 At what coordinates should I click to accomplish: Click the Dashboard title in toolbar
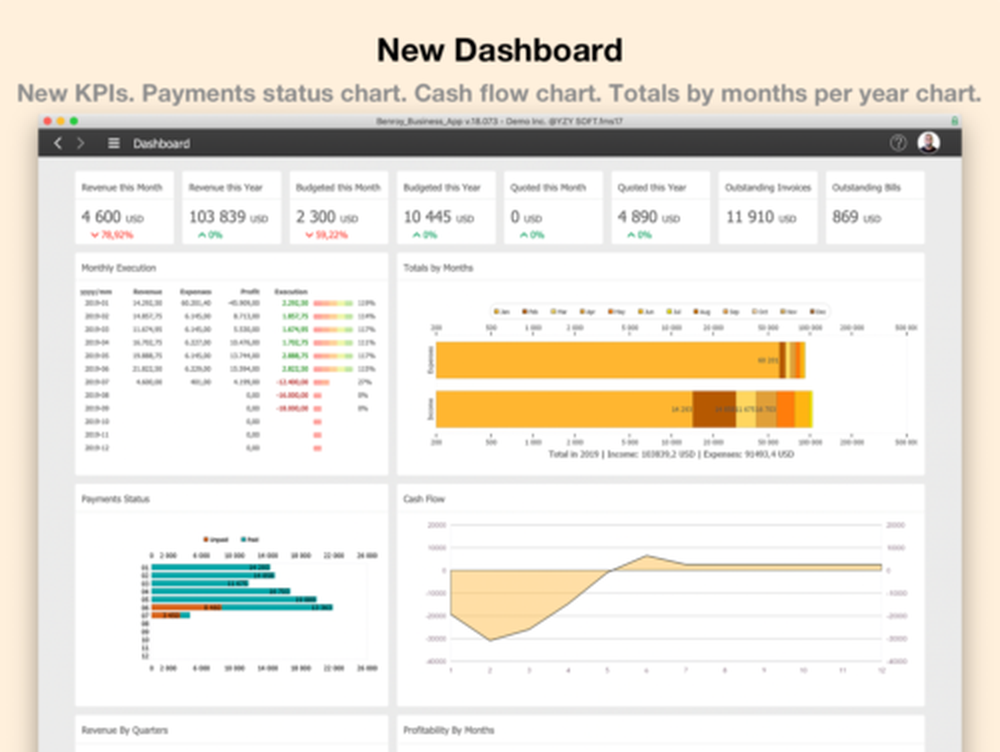click(x=161, y=144)
